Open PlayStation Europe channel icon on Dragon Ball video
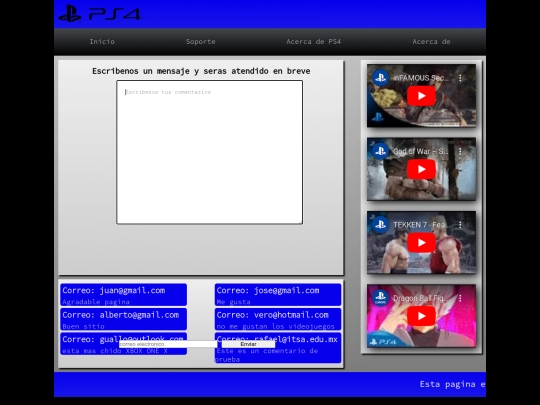The width and height of the screenshot is (540, 405). [380, 298]
